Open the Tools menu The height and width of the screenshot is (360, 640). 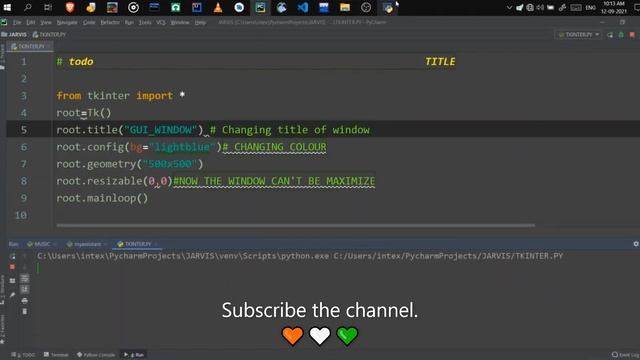(x=145, y=22)
